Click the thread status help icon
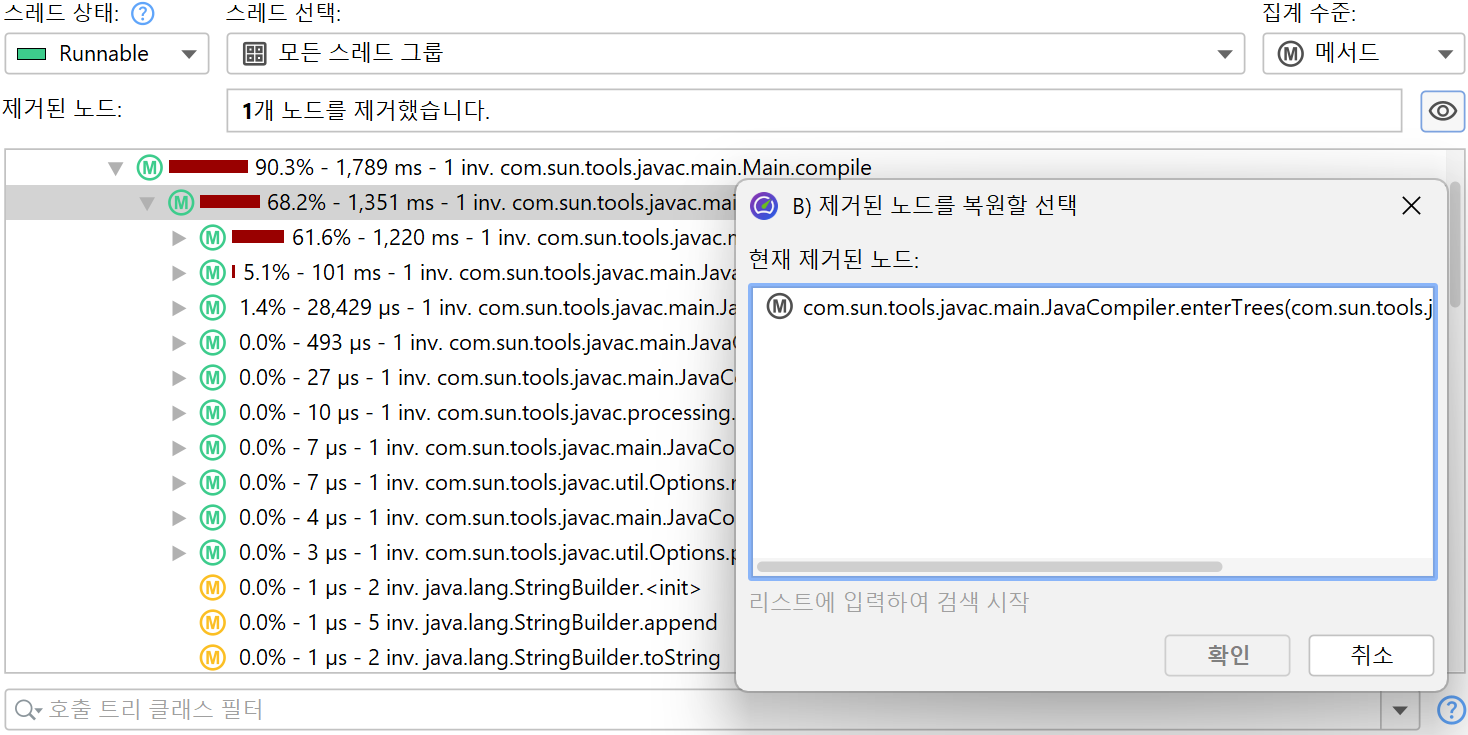The image size is (1468, 735). 144,14
